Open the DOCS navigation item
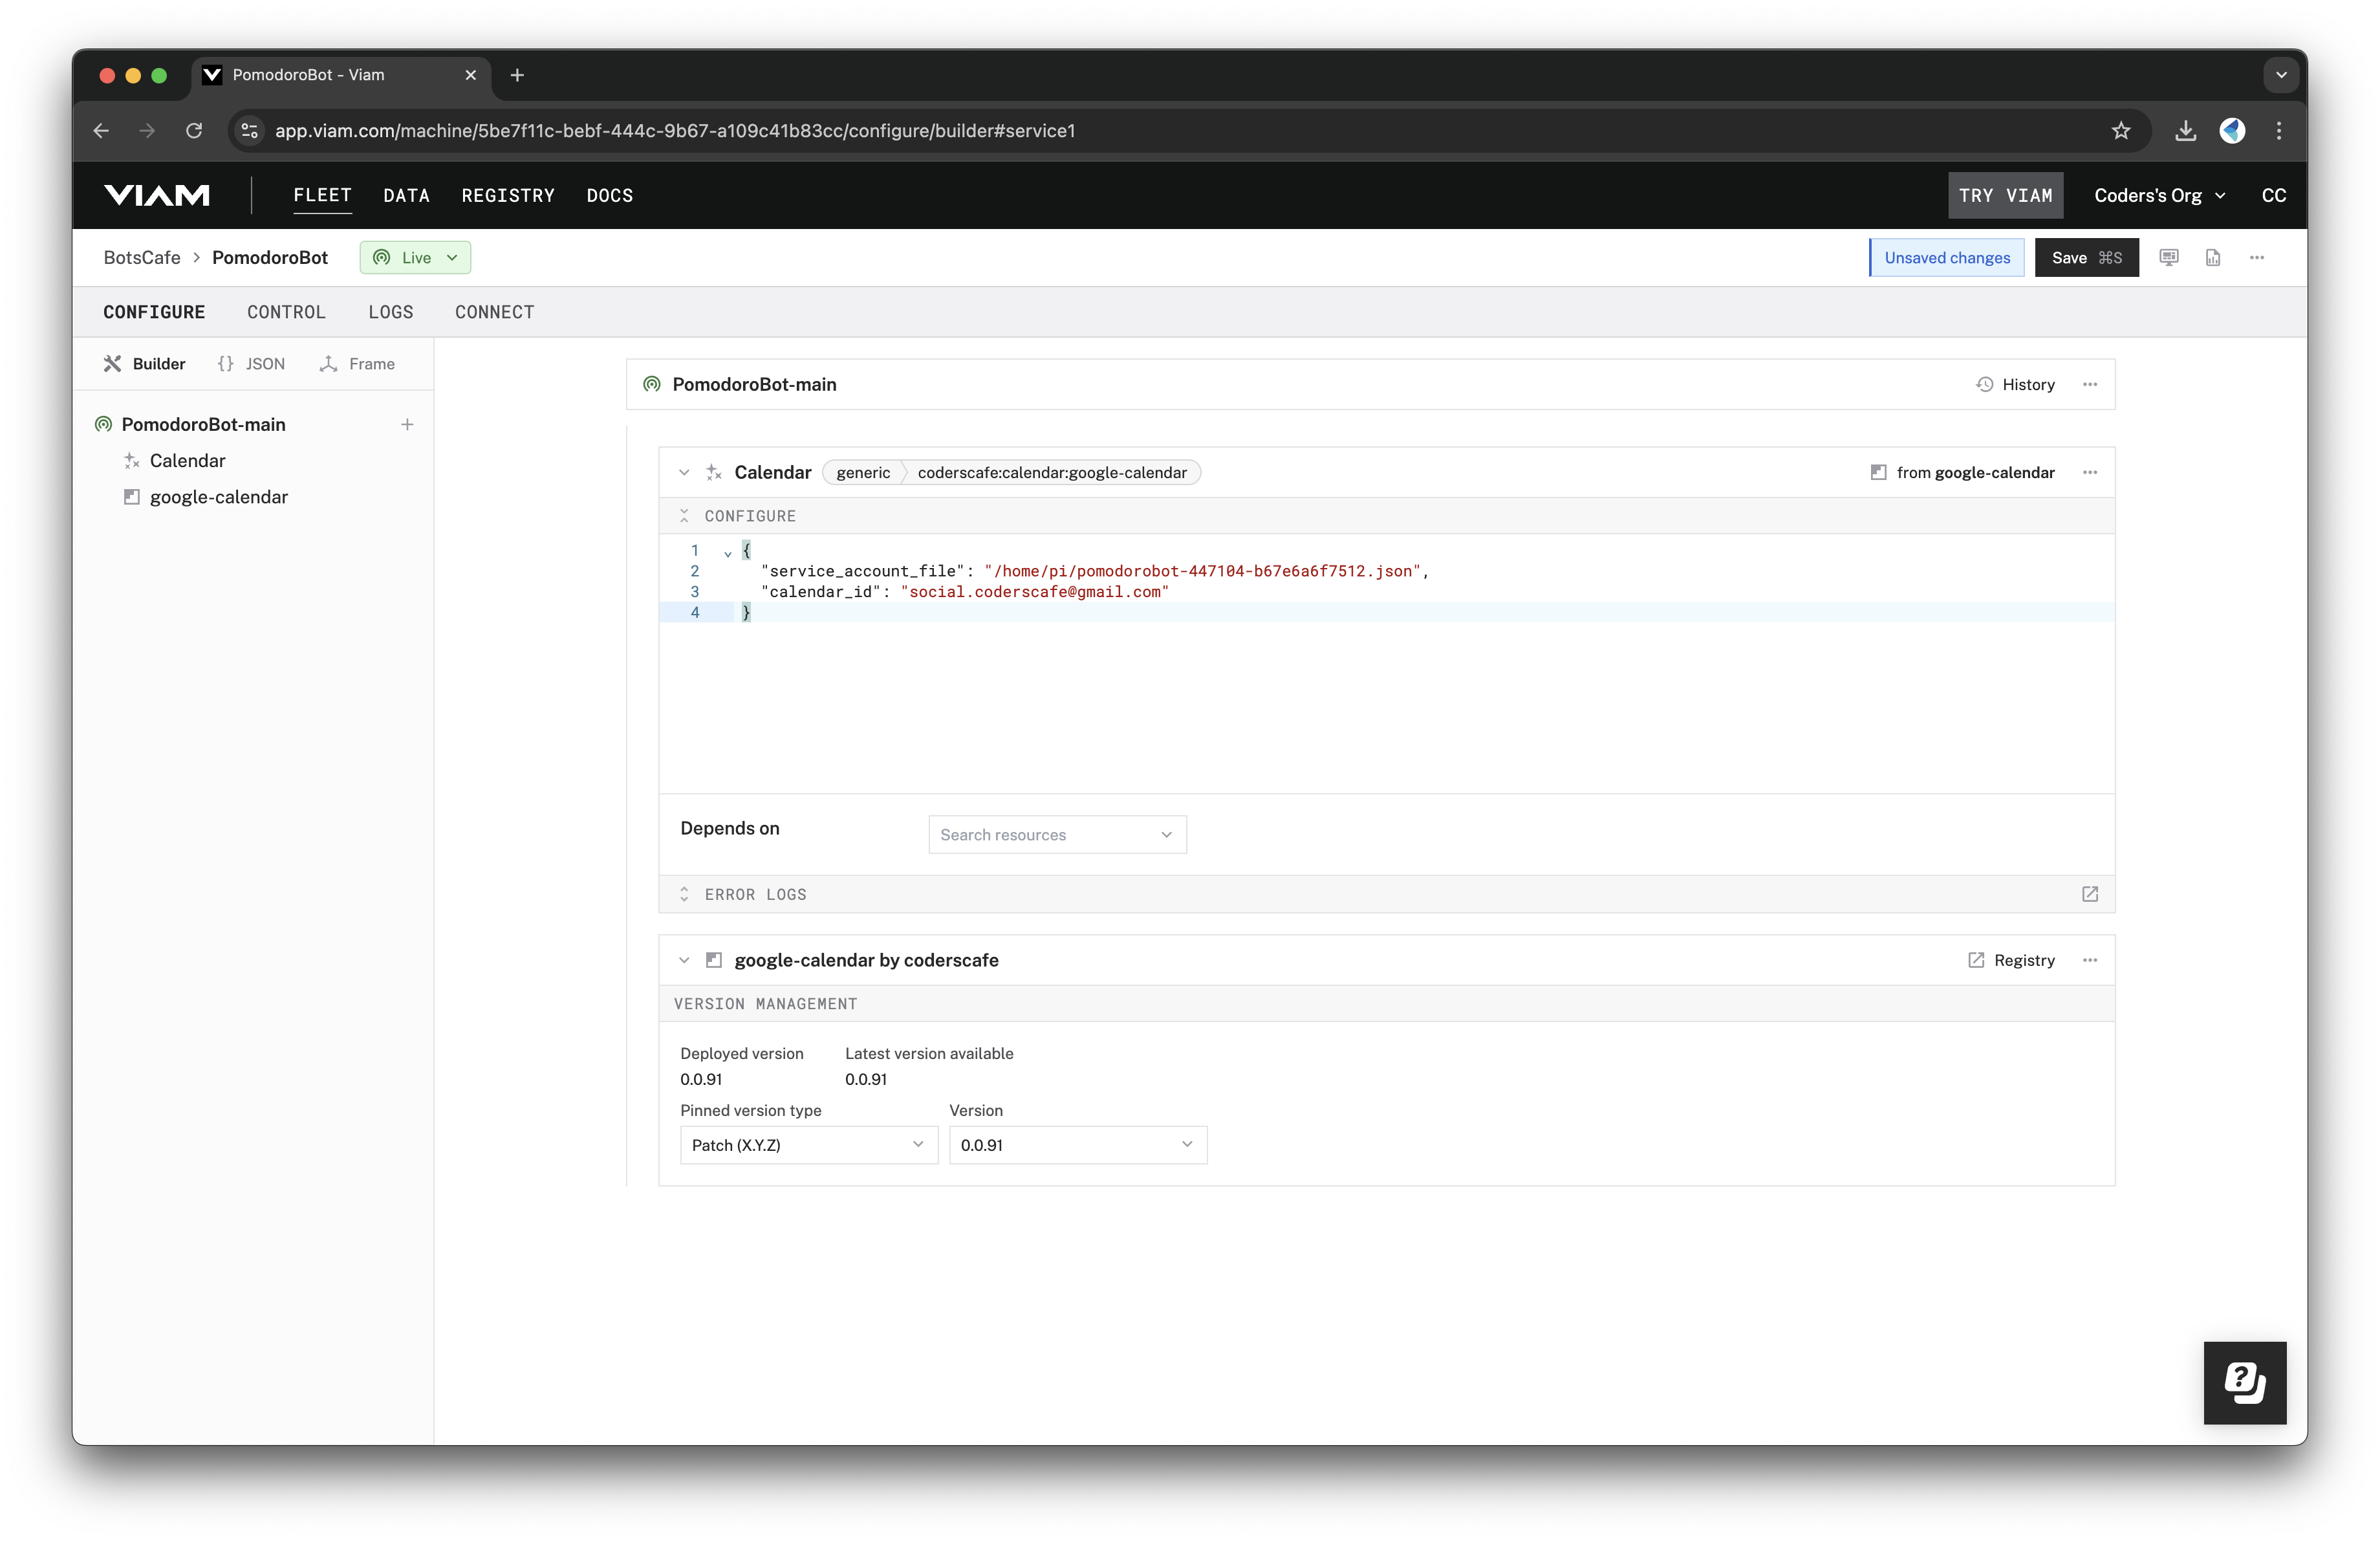Viewport: 2380px width, 1541px height. pyautogui.click(x=609, y=195)
